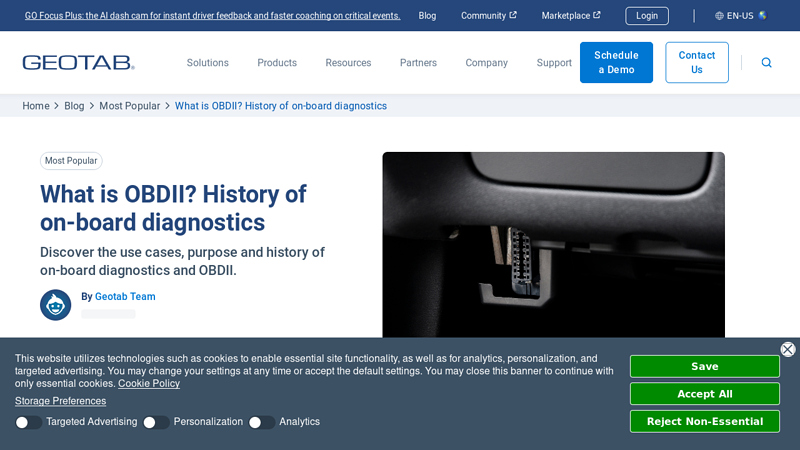Open Storage Preferences link

click(x=60, y=401)
